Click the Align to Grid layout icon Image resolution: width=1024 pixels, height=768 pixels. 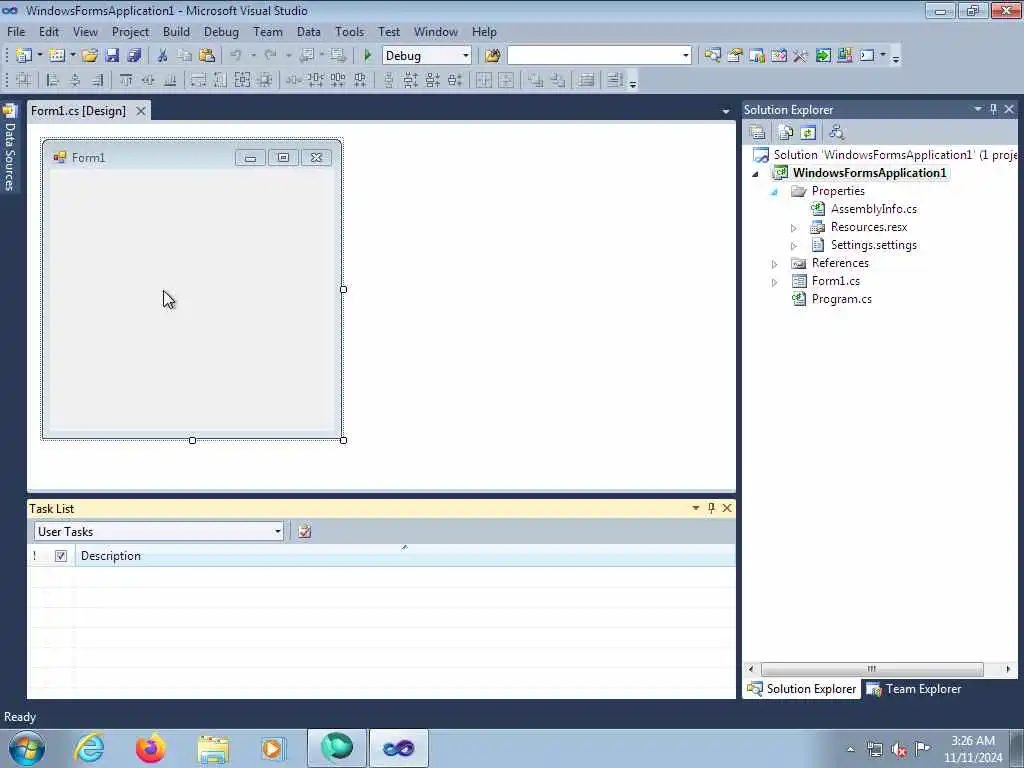pos(24,80)
